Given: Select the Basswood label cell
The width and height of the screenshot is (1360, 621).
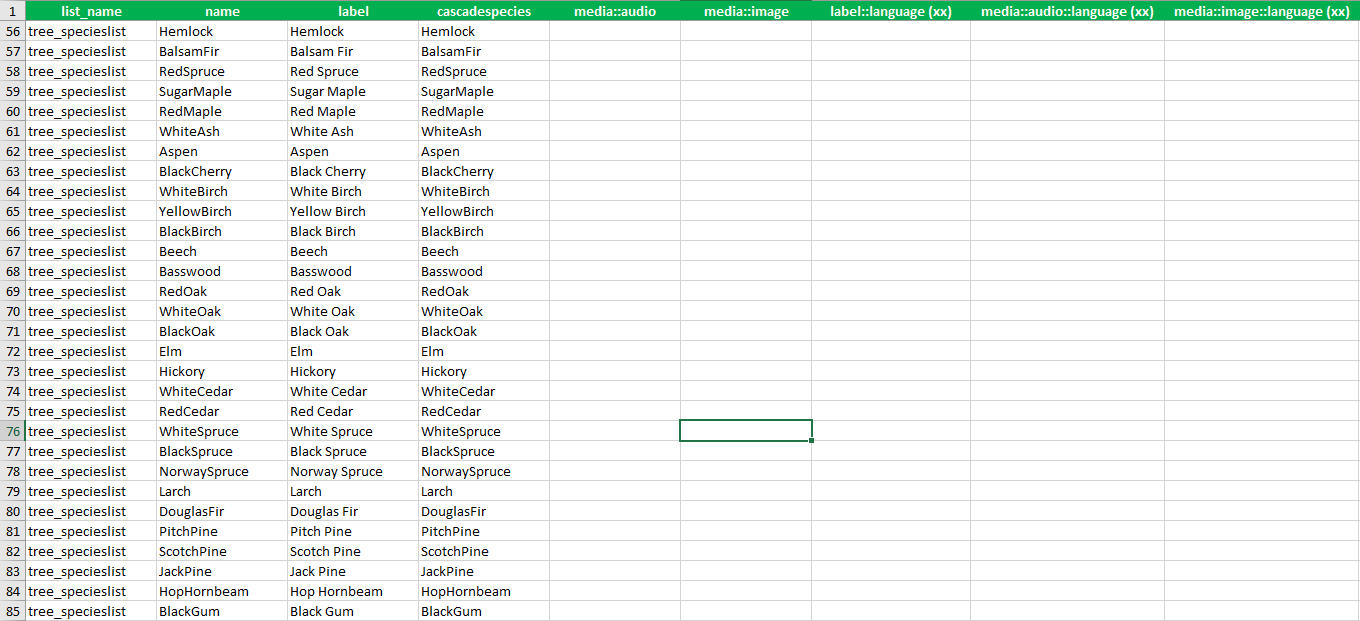Looking at the screenshot, I should (x=353, y=271).
